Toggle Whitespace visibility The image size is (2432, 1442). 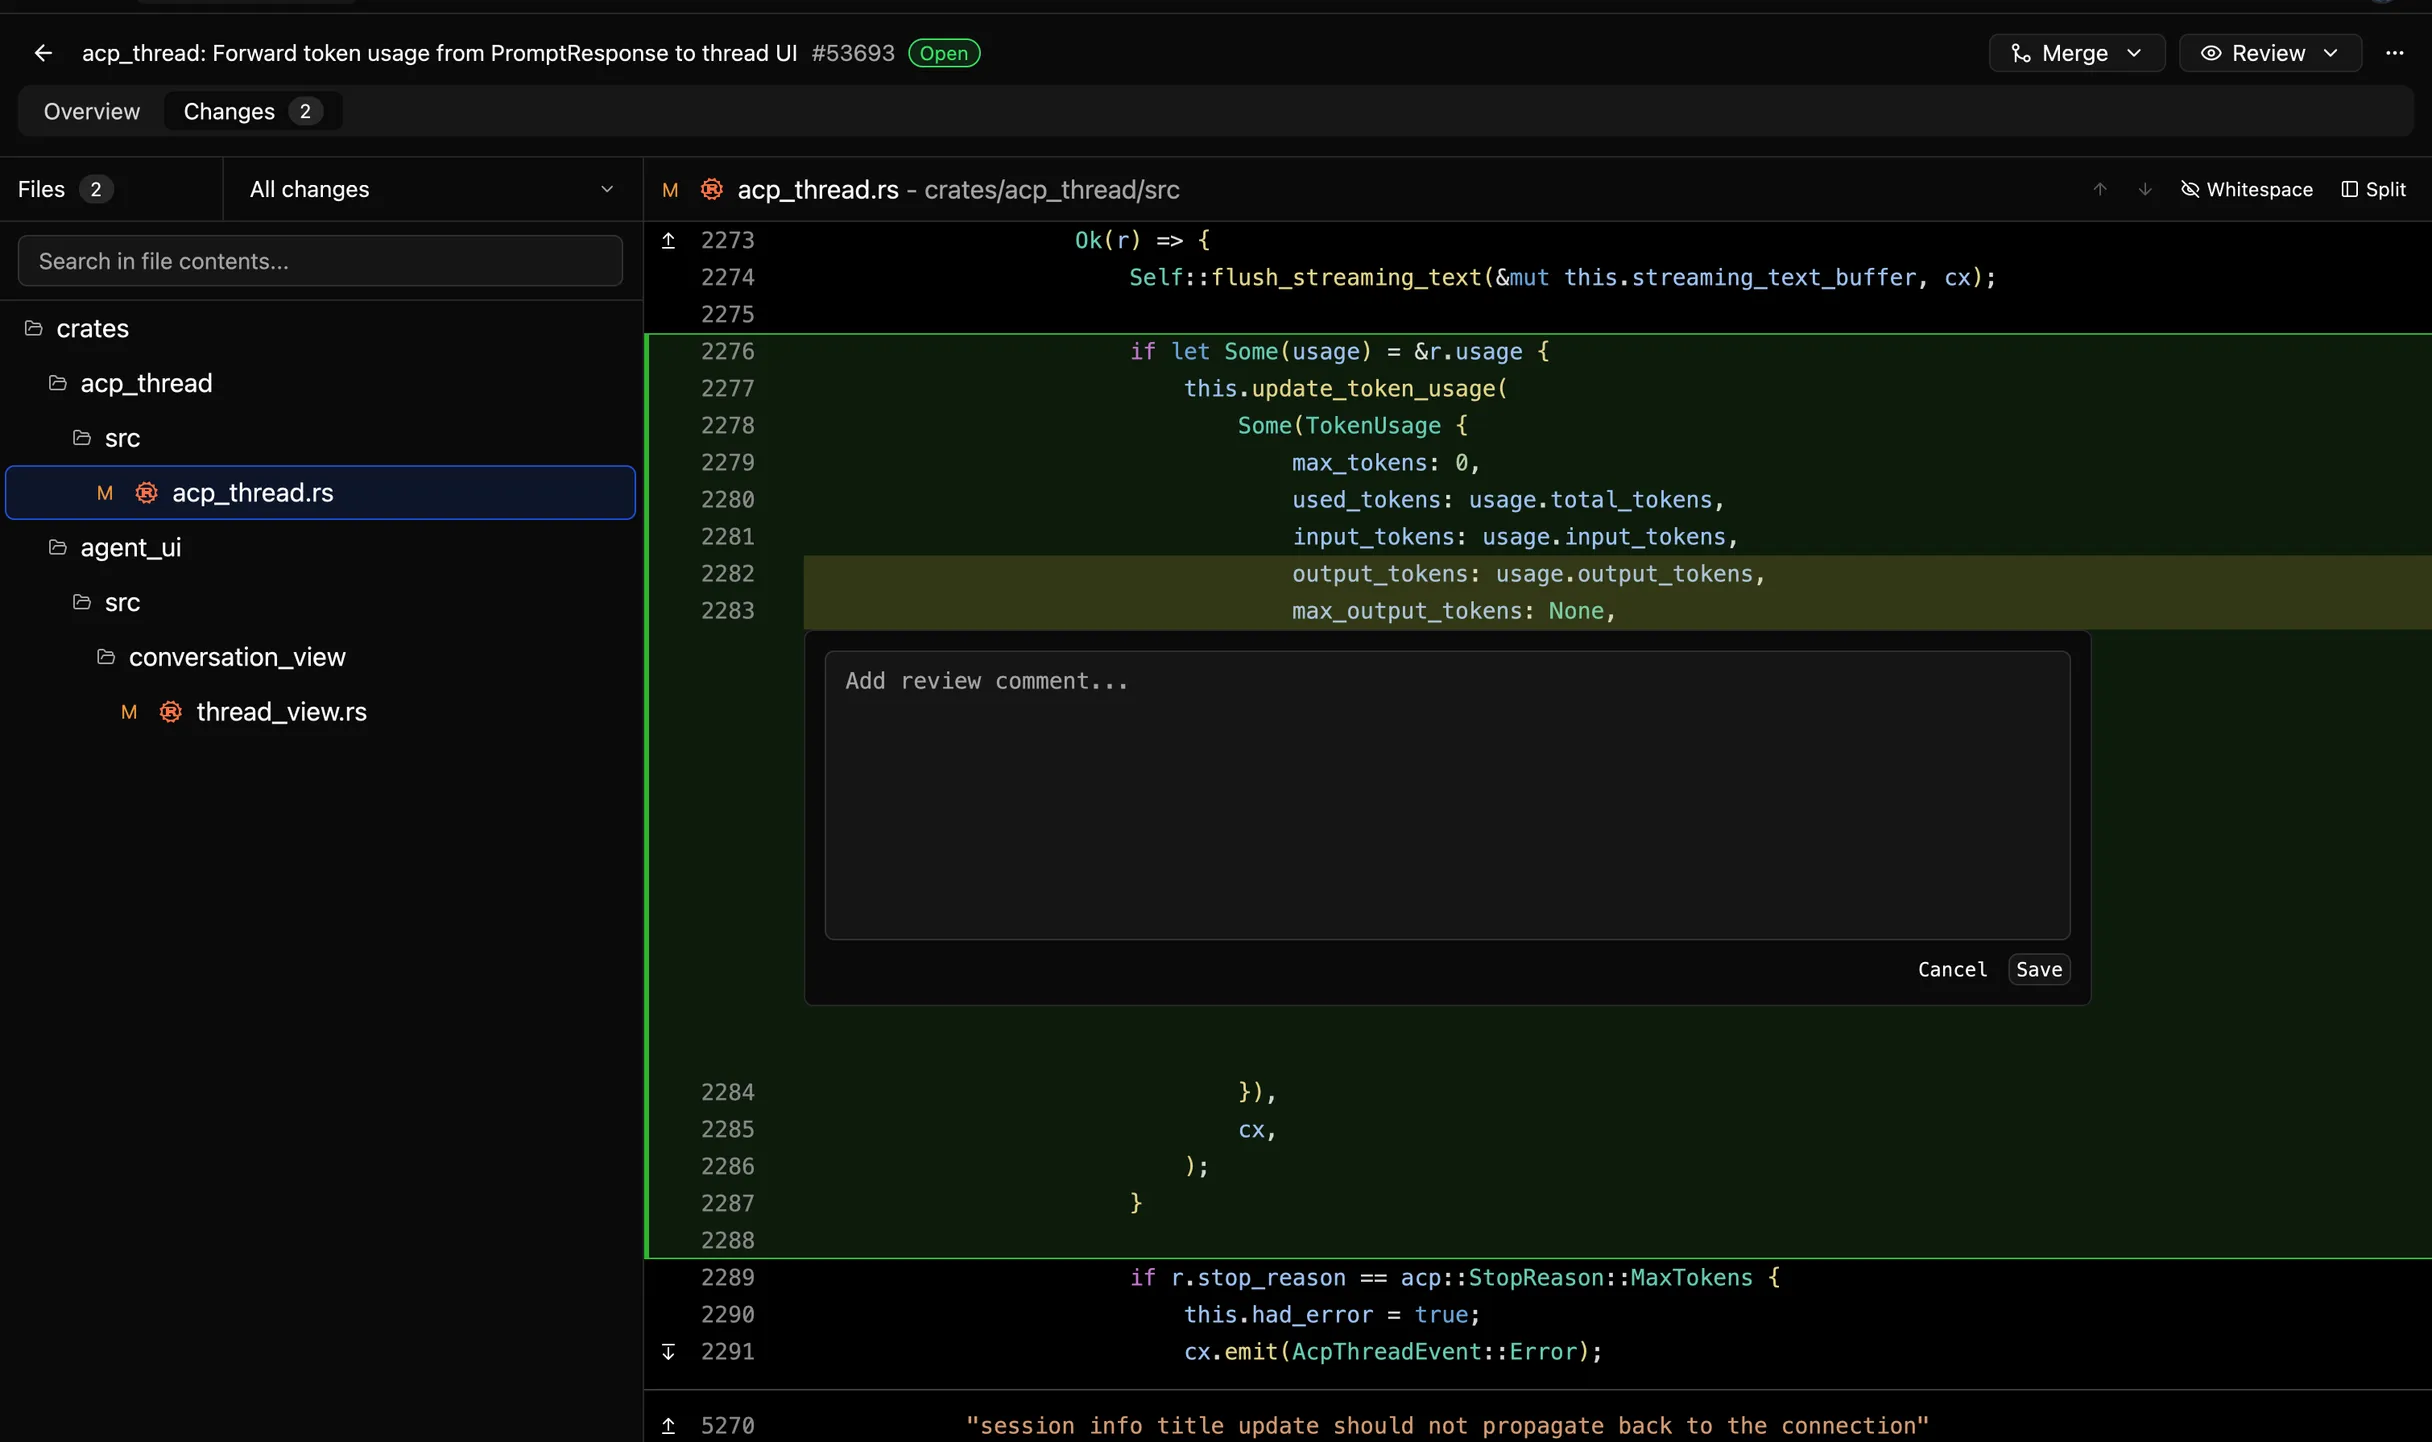point(2246,189)
